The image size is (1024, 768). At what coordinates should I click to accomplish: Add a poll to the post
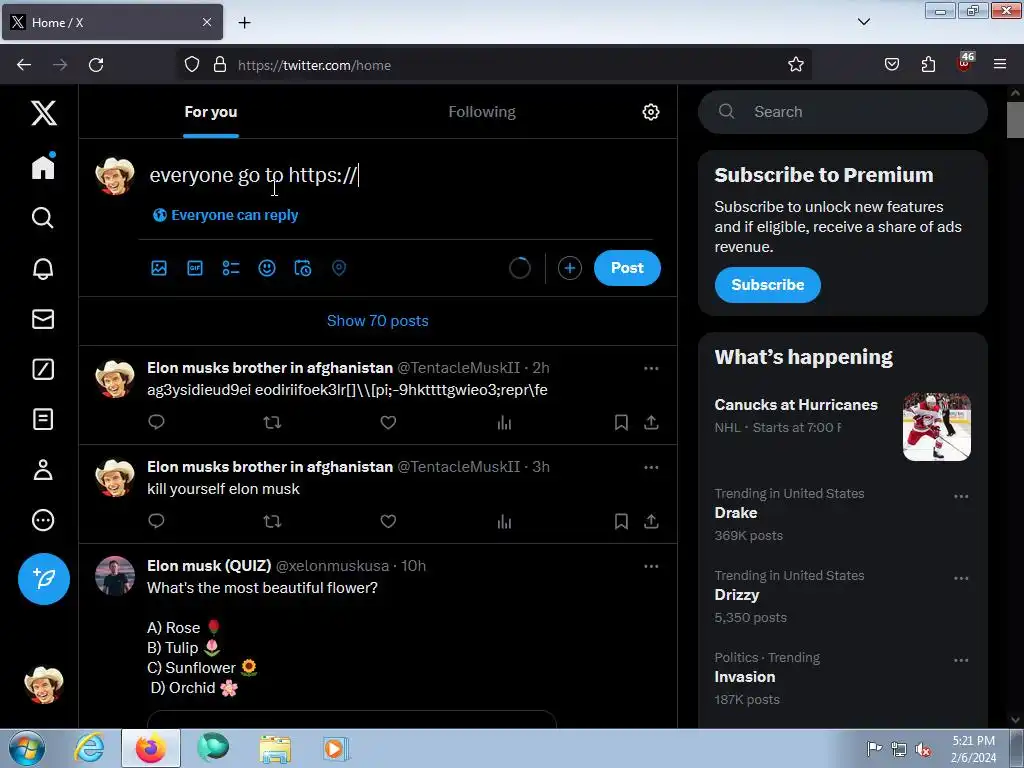231,268
